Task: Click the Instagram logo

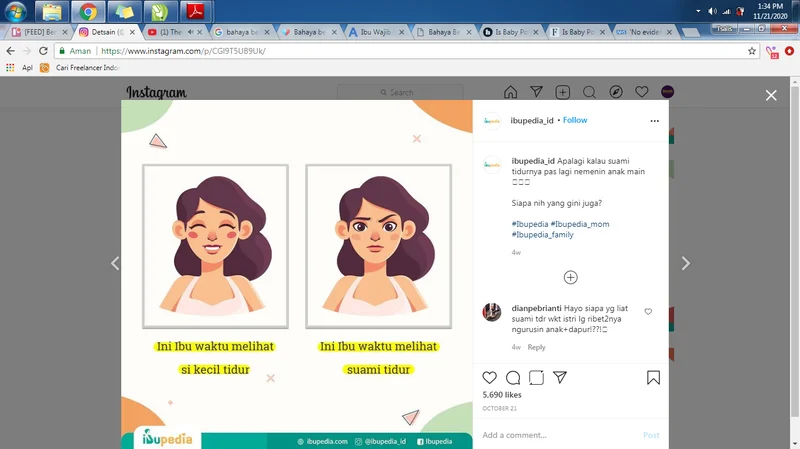Action: point(156,92)
